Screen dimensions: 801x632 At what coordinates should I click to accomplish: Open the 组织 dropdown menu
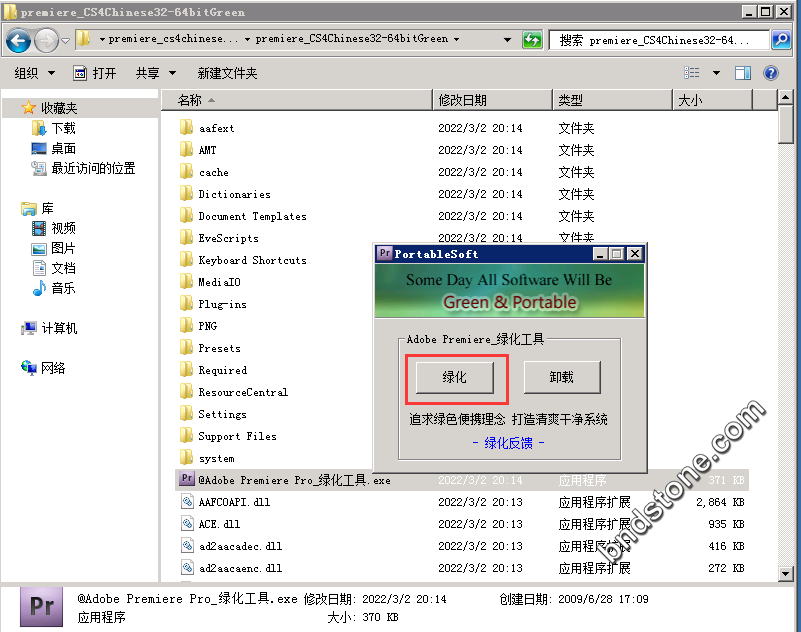33,73
